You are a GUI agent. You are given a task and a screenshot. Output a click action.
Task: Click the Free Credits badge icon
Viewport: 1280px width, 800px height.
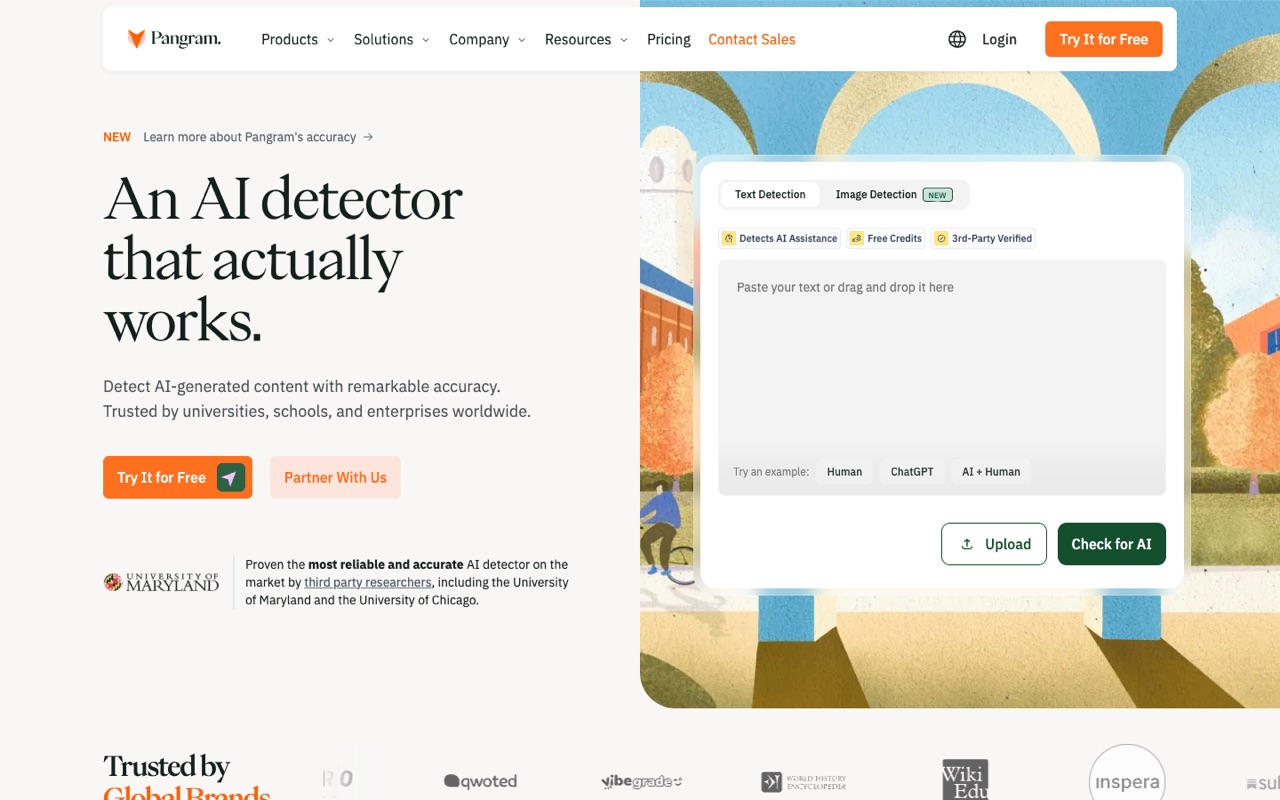click(x=857, y=238)
